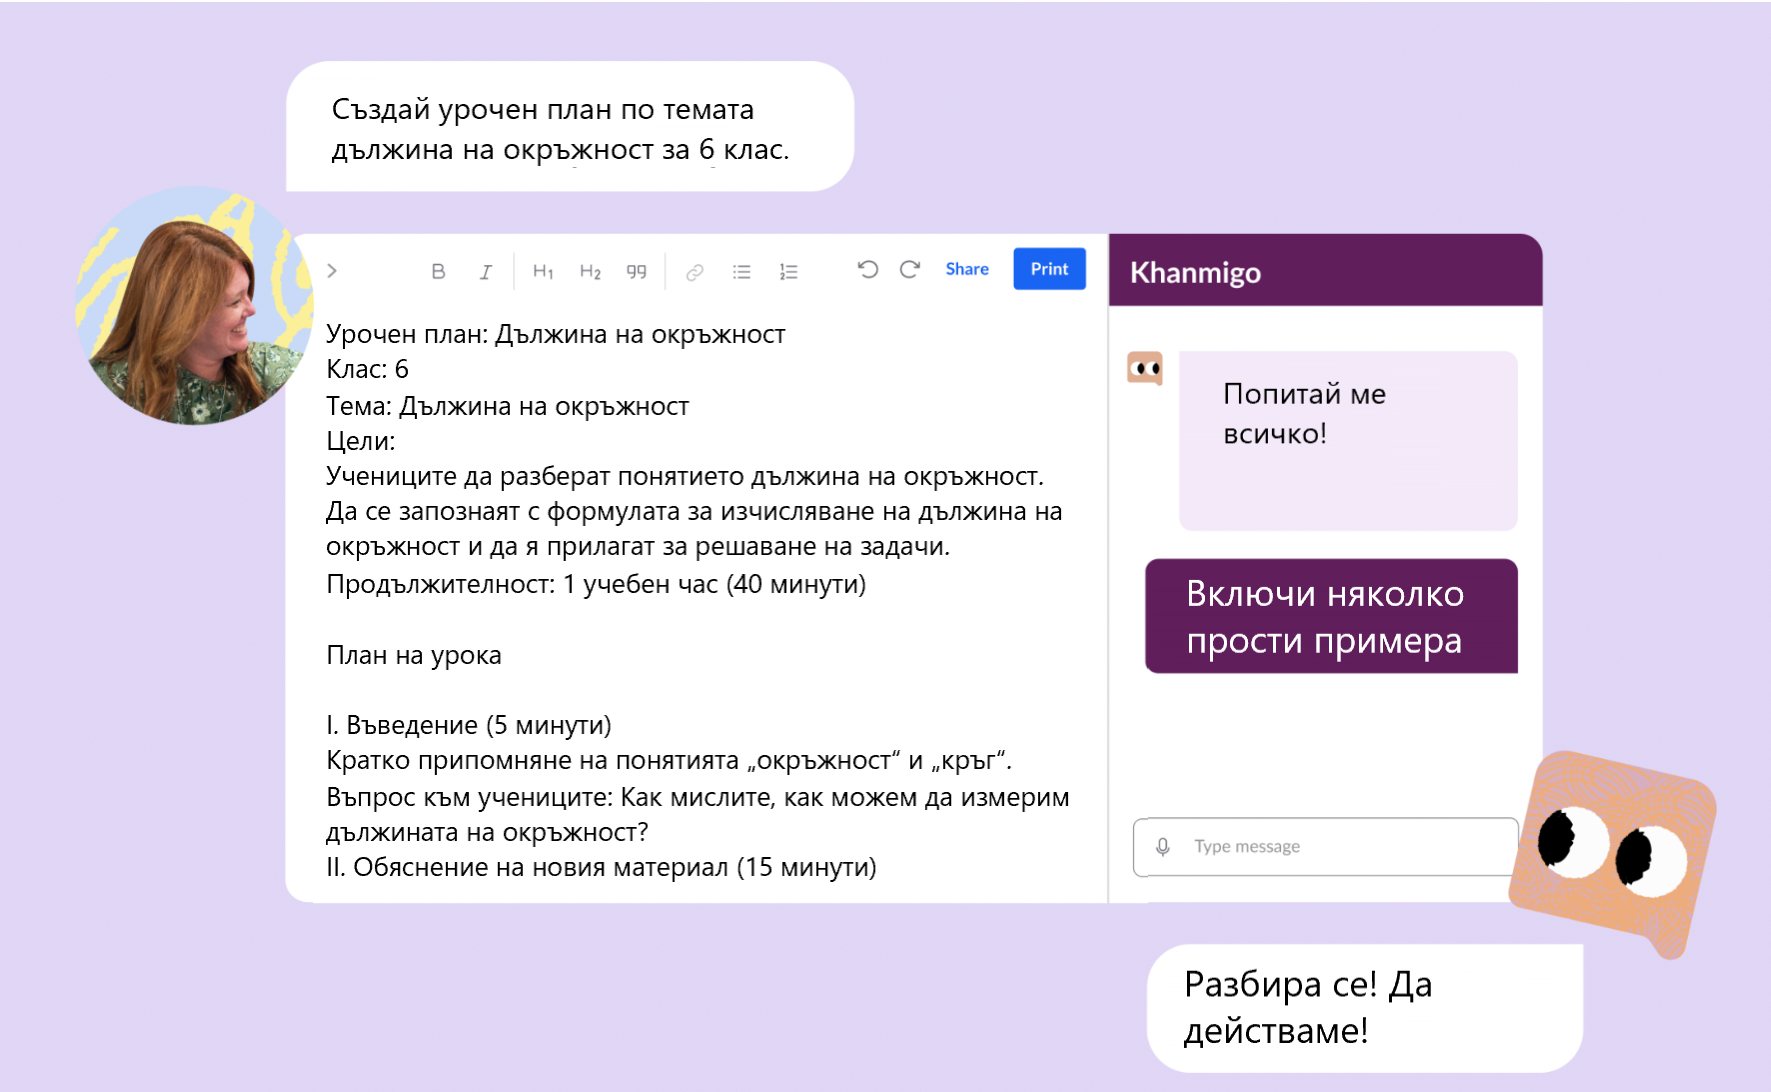The image size is (1771, 1092).
Task: Redo the last edit
Action: pyautogui.click(x=910, y=269)
